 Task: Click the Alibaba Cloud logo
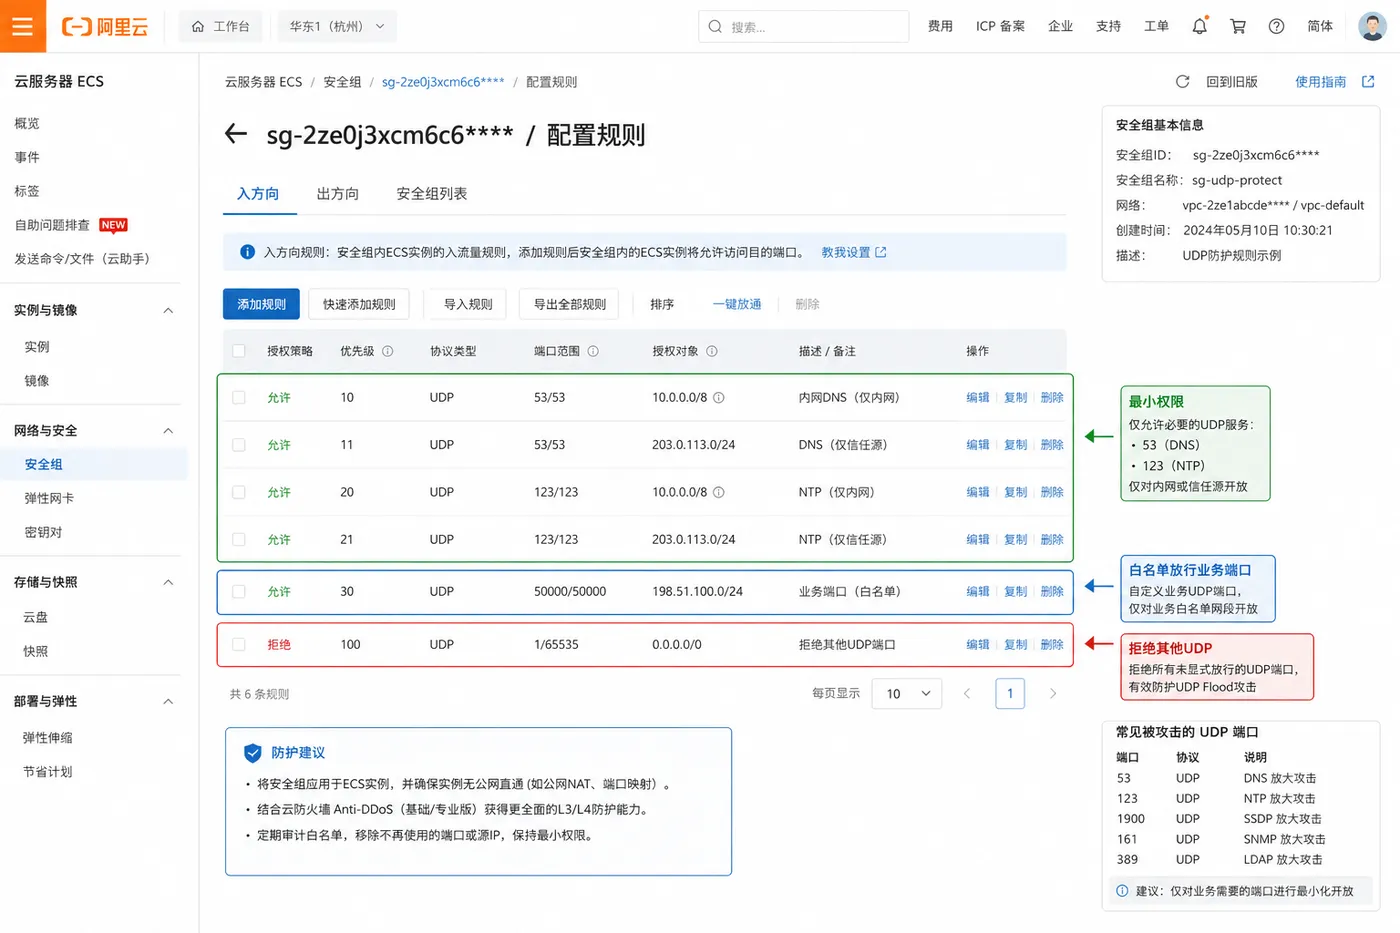pos(104,27)
